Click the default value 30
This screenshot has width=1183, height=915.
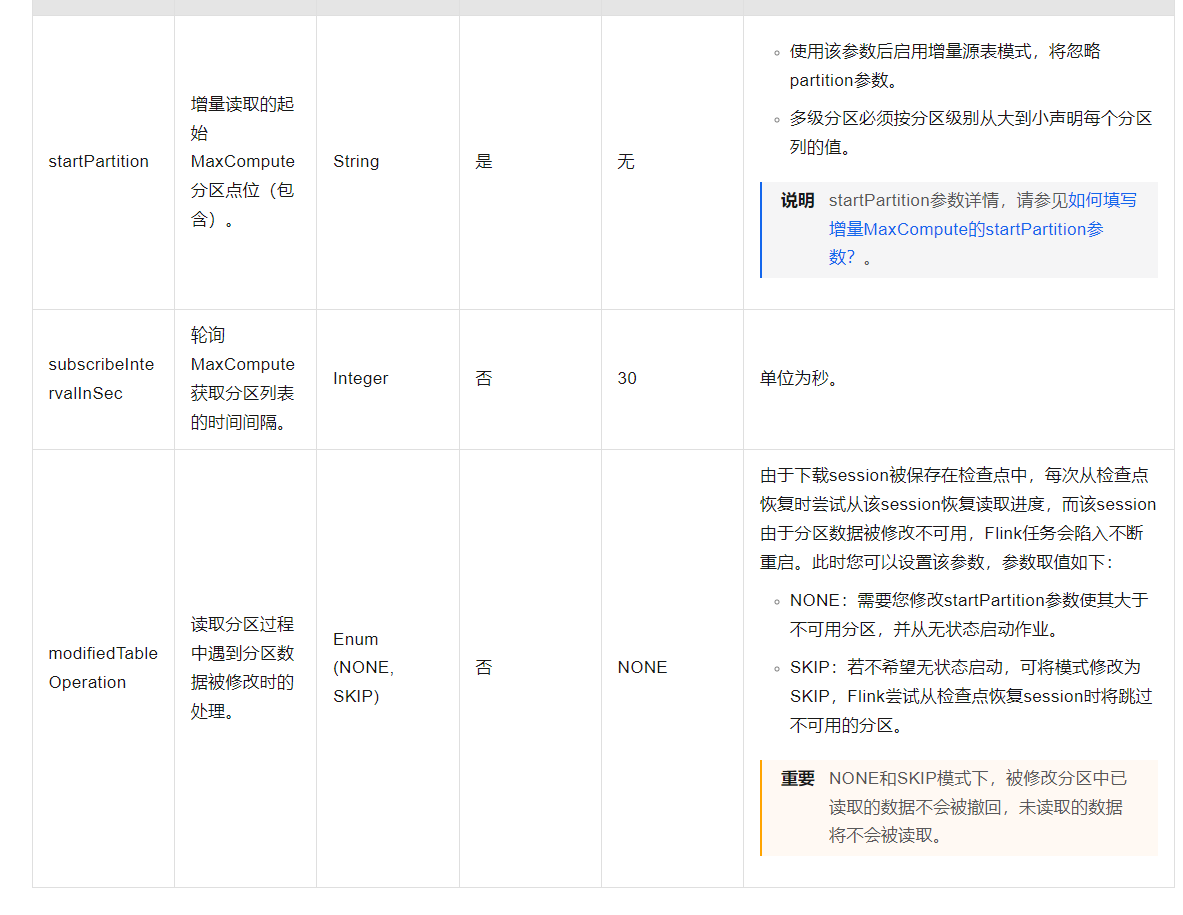coord(627,379)
